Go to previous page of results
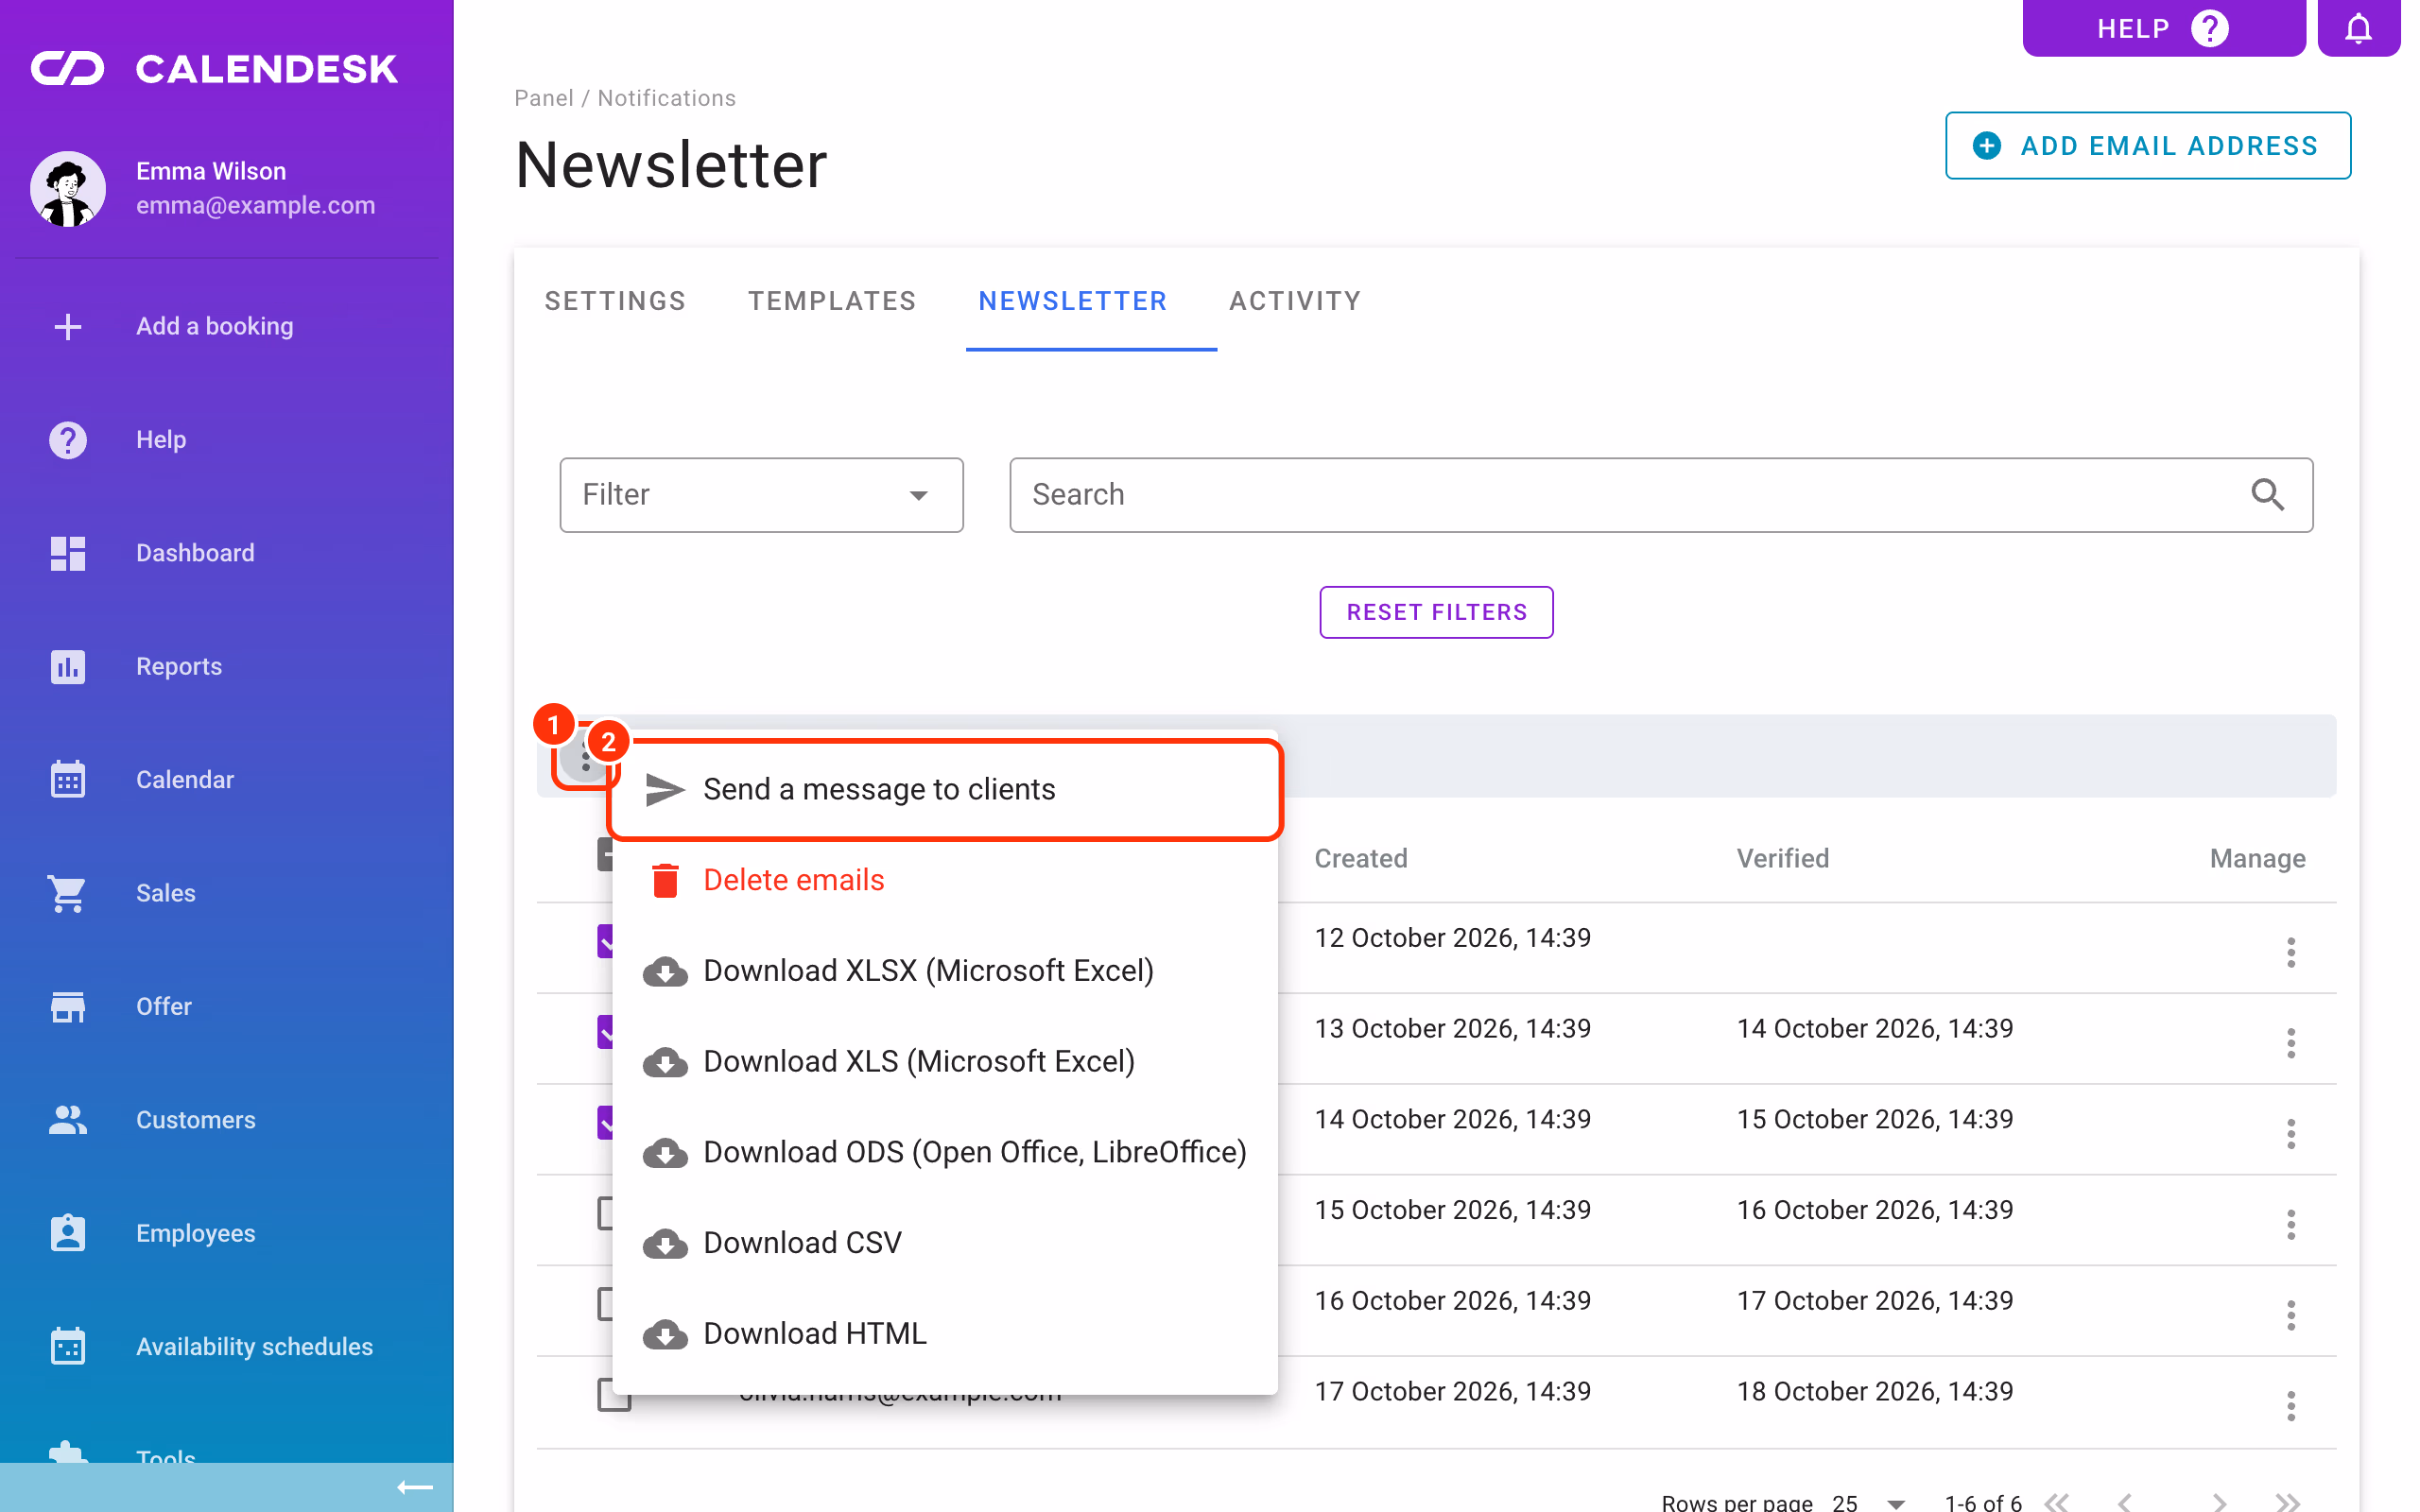 click(x=2124, y=1502)
